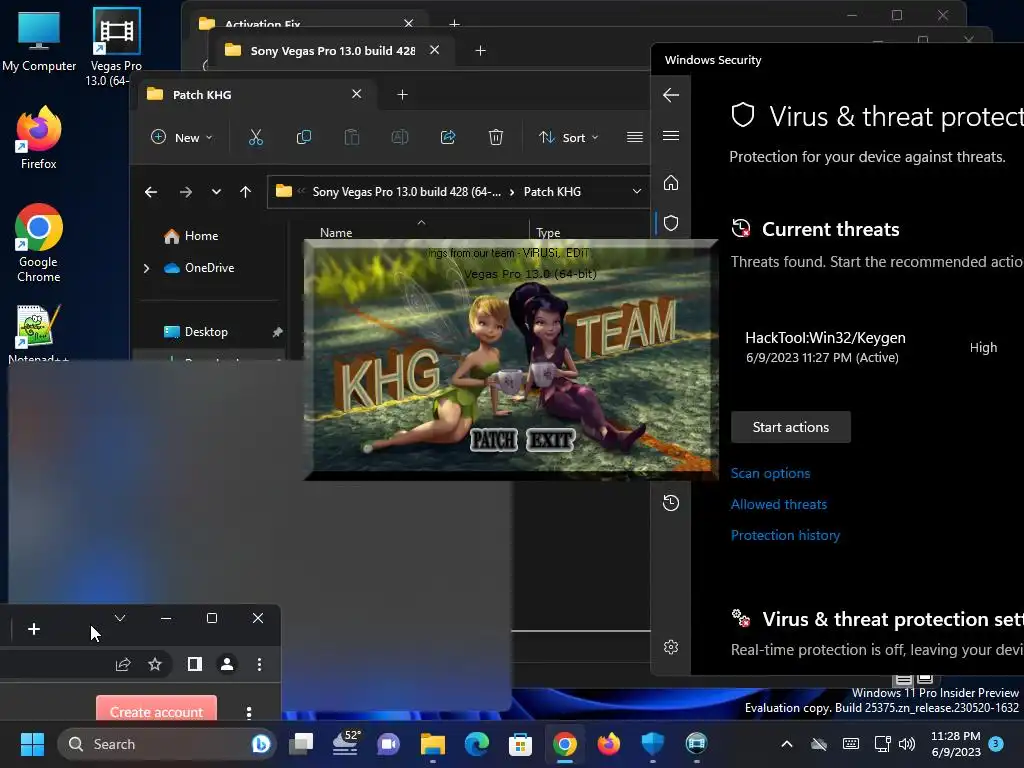Select OneDrive in navigation pane
This screenshot has width=1024, height=768.
coord(209,268)
